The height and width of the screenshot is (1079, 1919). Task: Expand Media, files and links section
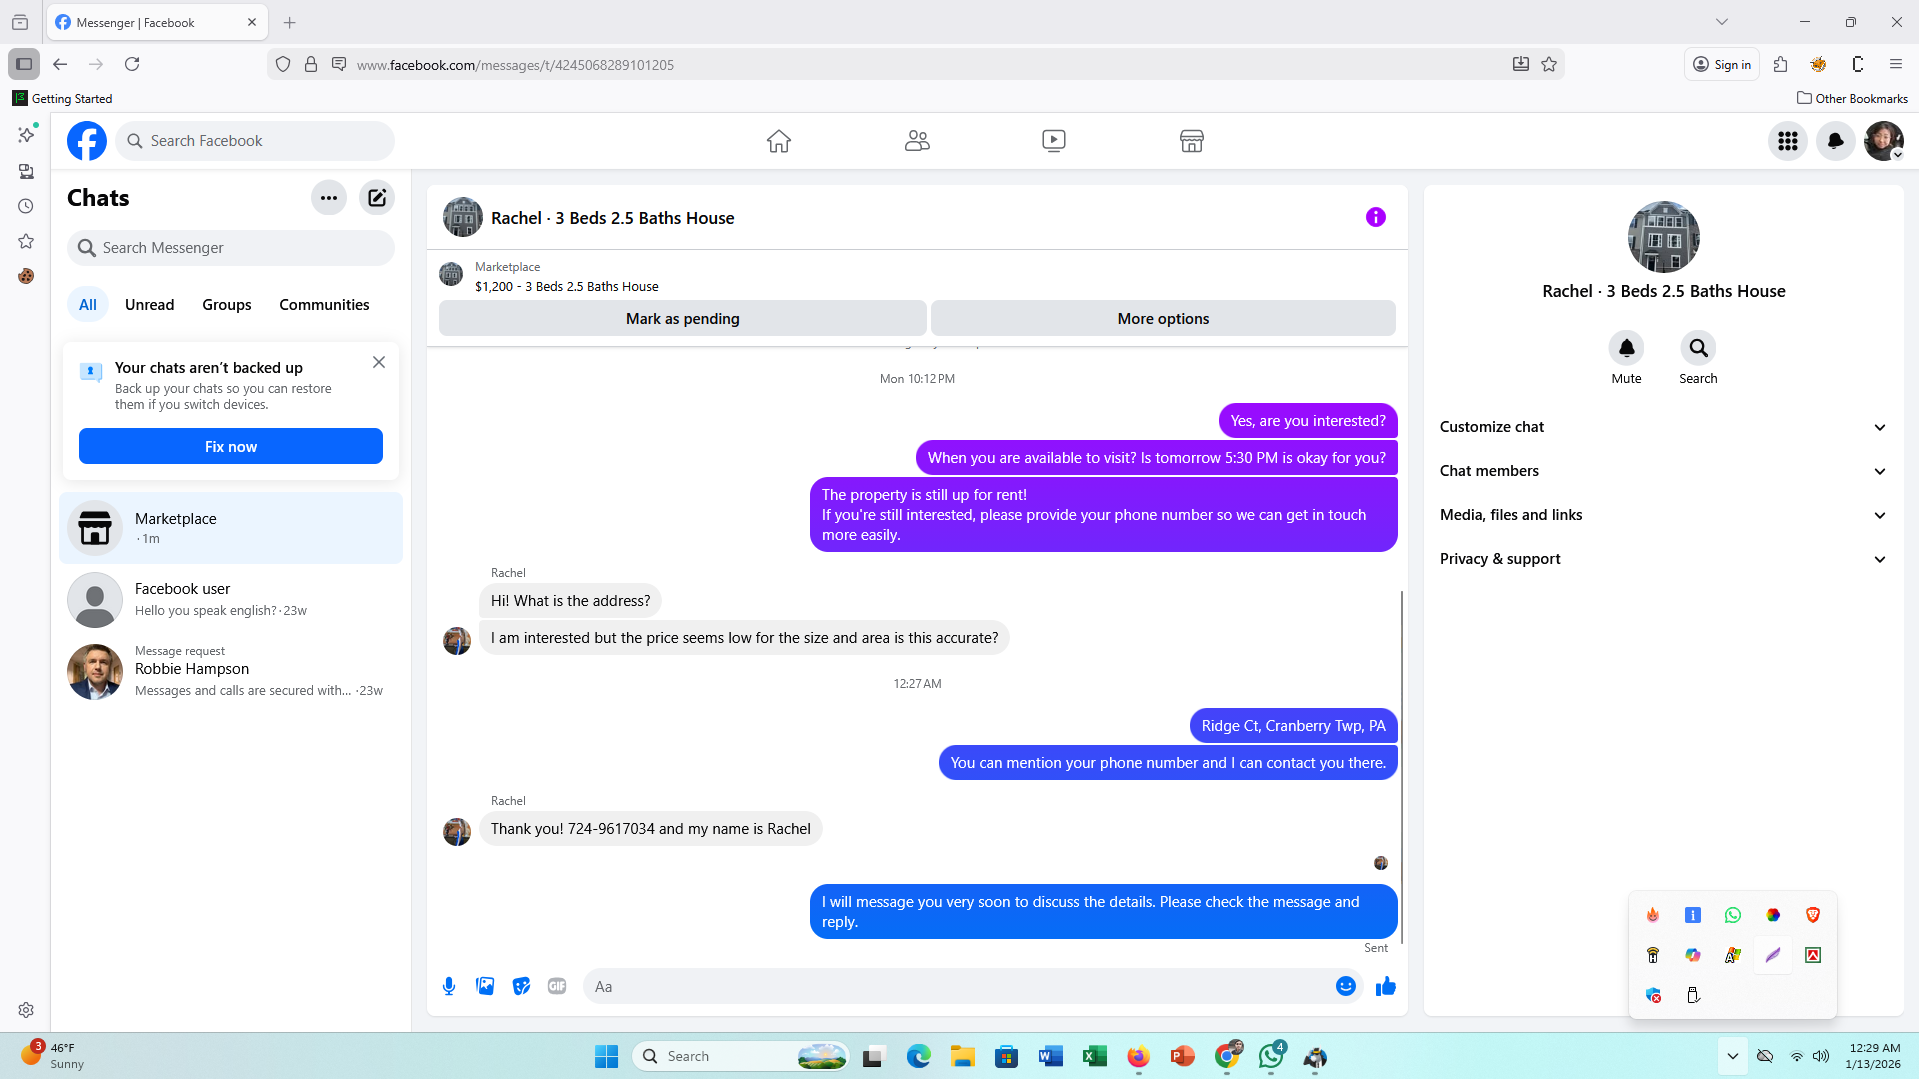point(1663,515)
